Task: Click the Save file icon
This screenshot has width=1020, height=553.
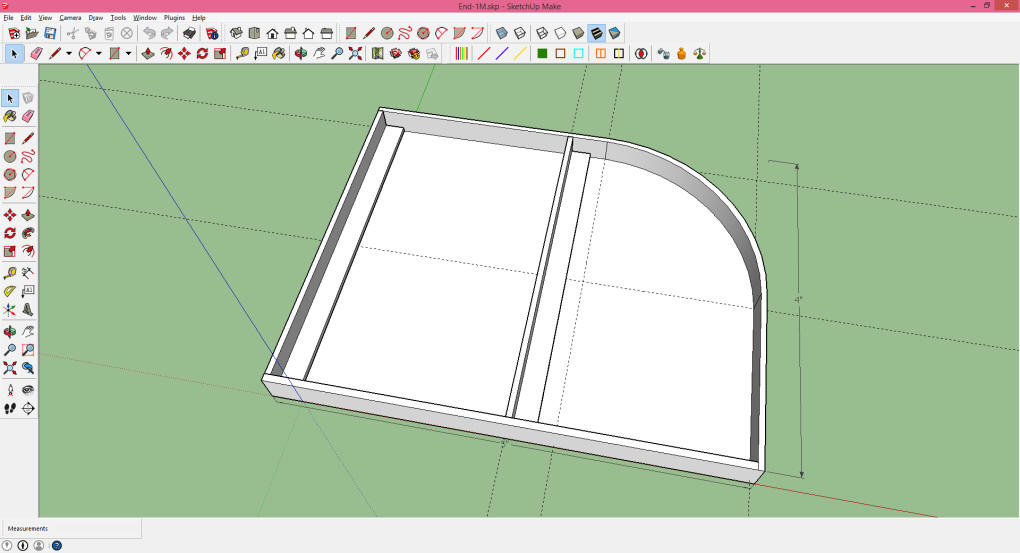Action: (49, 33)
